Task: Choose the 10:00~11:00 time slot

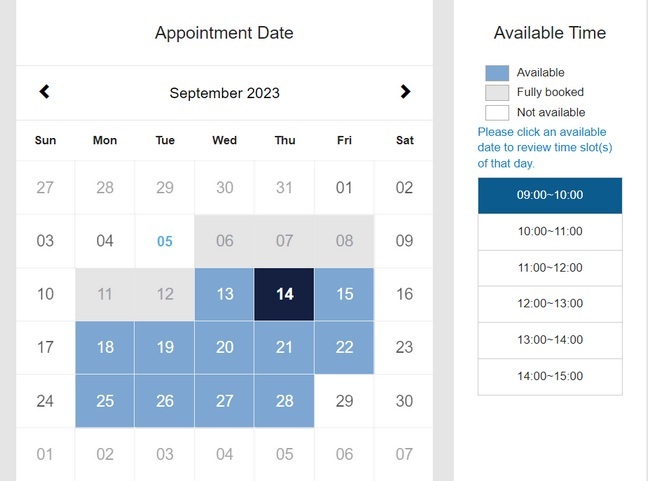Action: point(550,231)
